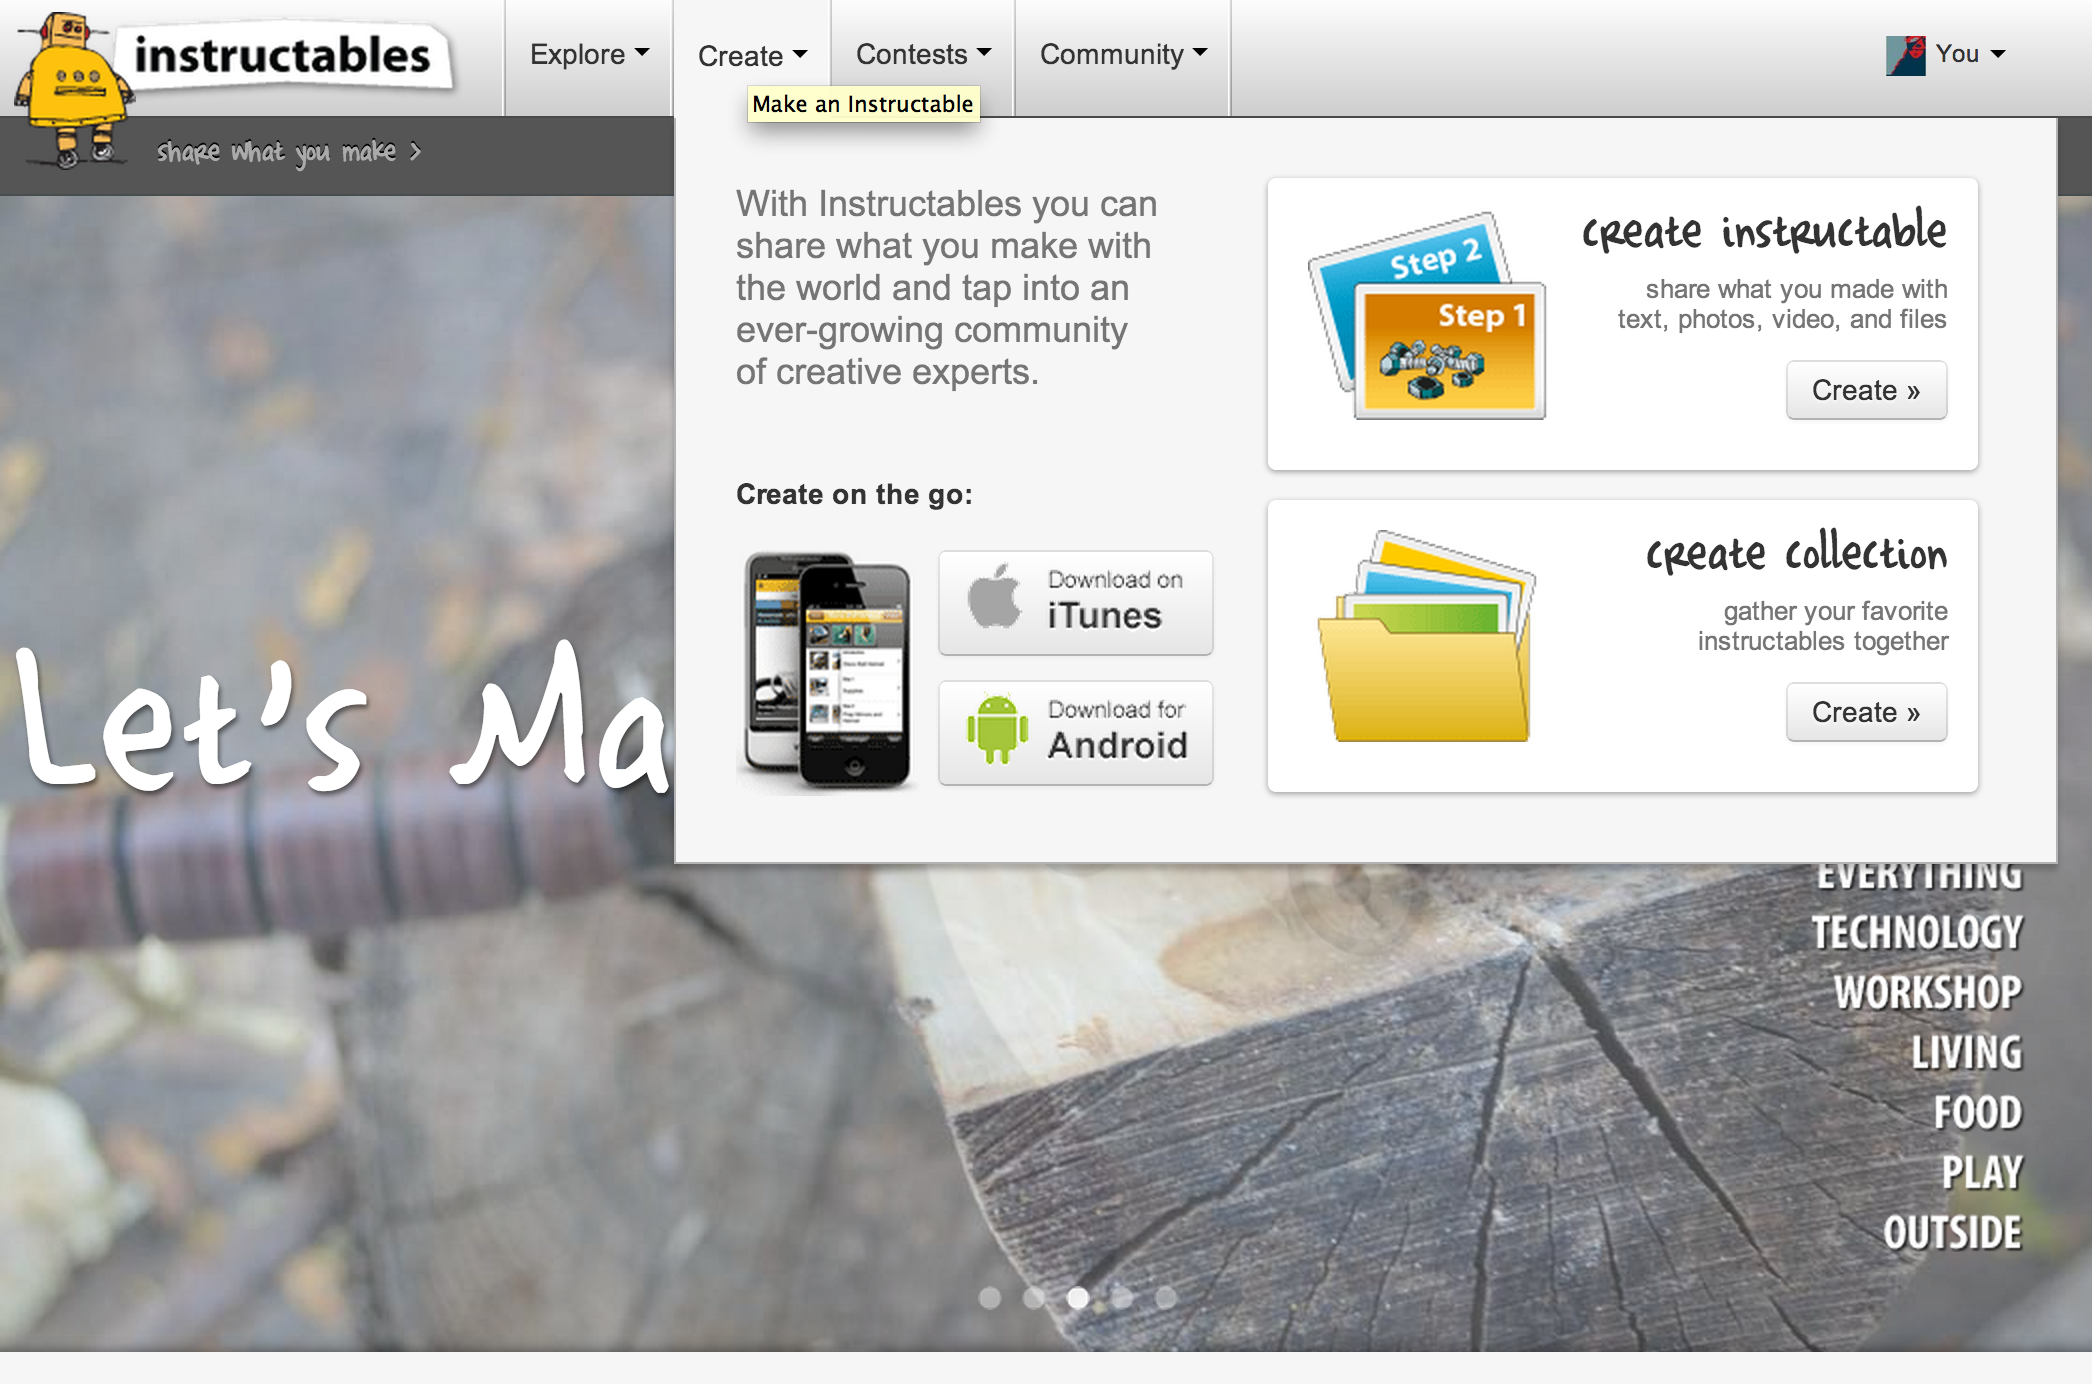Expand the Contests dropdown menu
The width and height of the screenshot is (2092, 1384).
(x=922, y=51)
